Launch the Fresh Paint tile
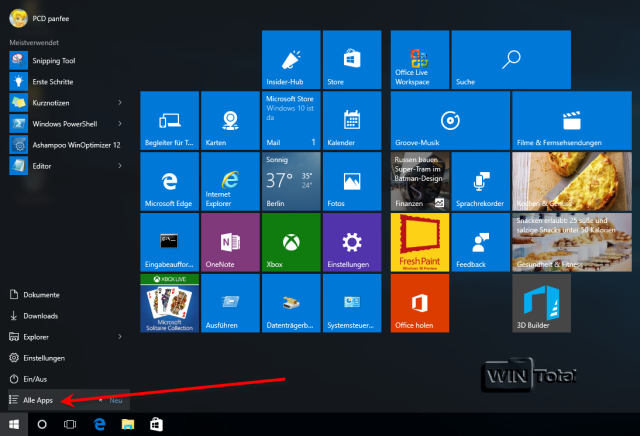The width and height of the screenshot is (640, 436). coord(420,242)
